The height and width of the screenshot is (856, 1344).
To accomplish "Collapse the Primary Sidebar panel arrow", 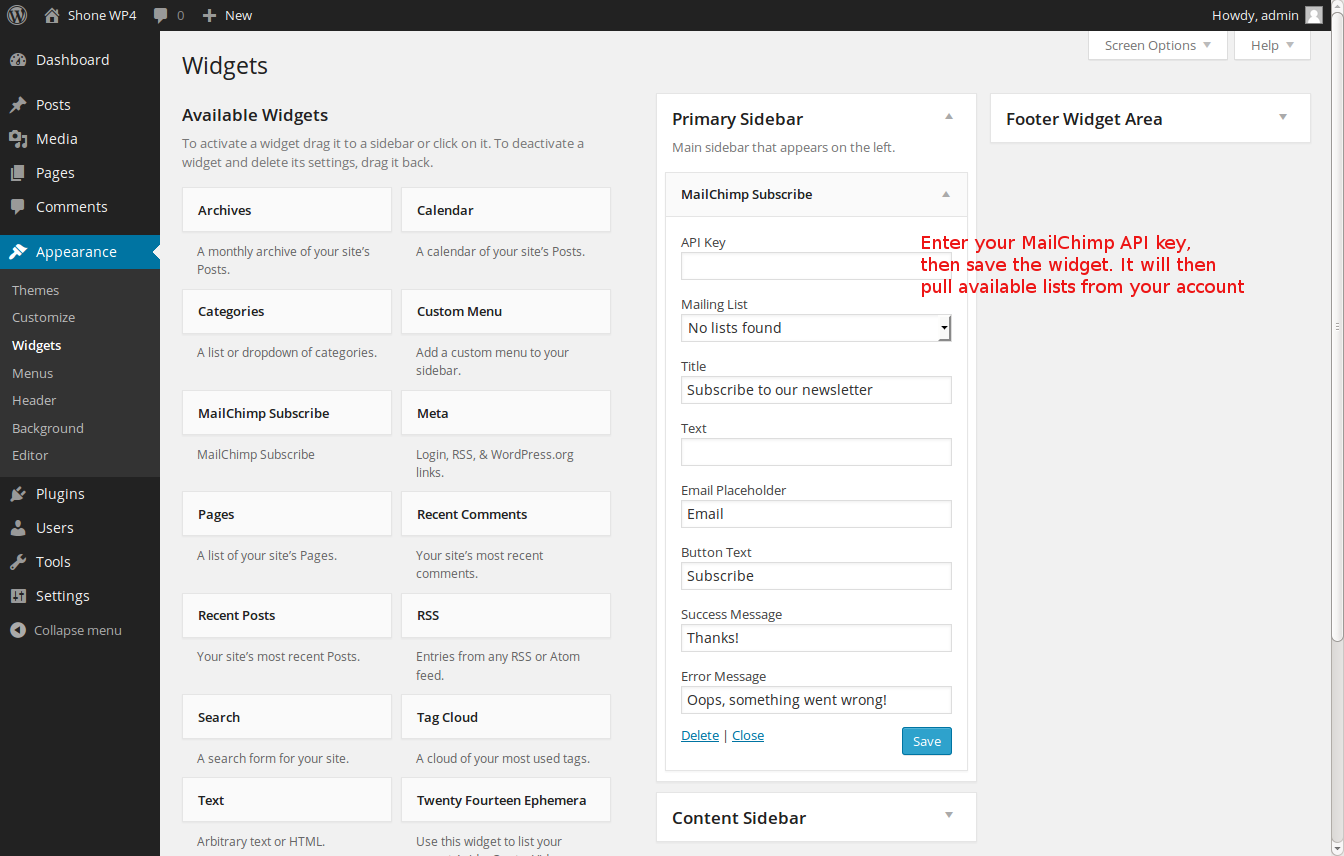I will point(949,117).
